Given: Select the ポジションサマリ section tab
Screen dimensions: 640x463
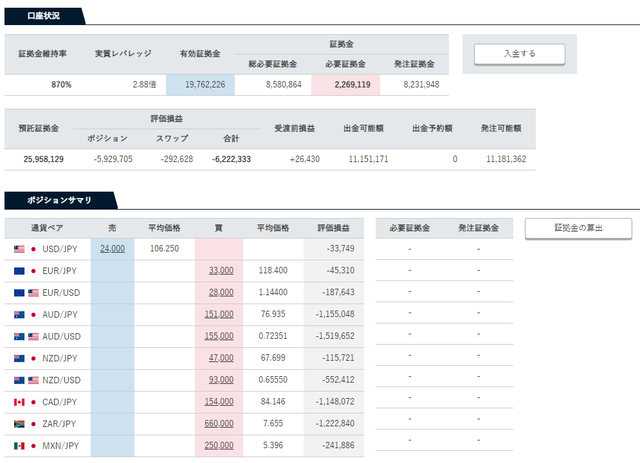Looking at the screenshot, I should (x=60, y=200).
